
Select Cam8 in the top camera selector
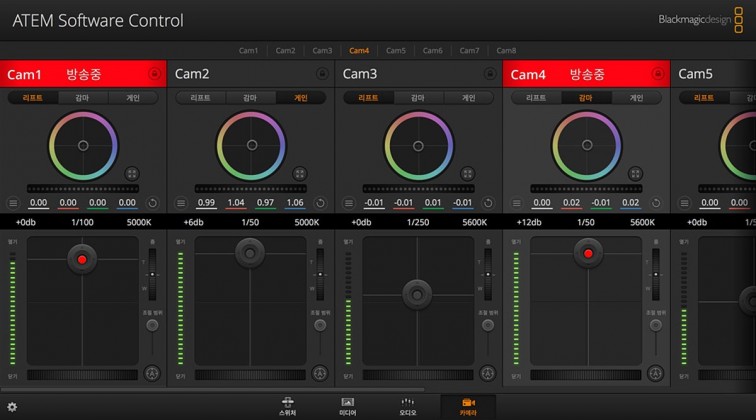tap(506, 50)
